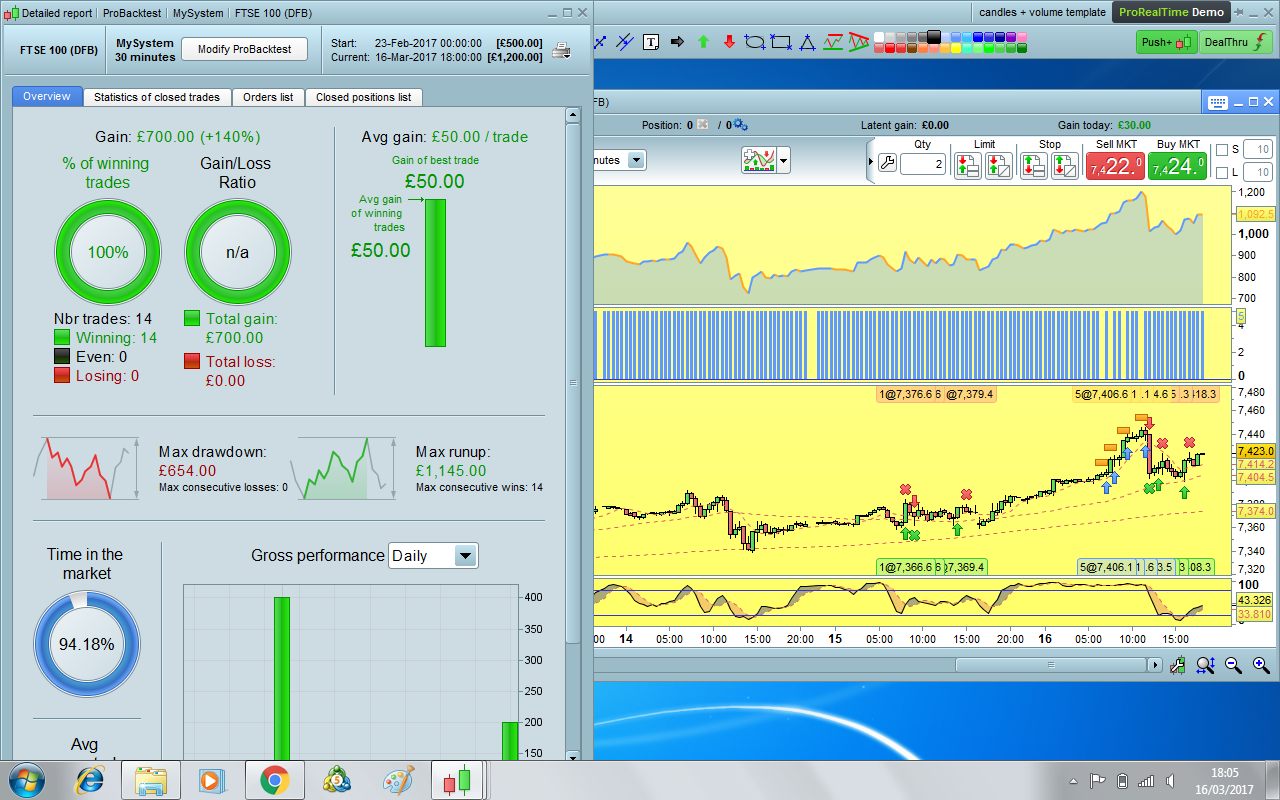Click the Qty input field

[922, 164]
